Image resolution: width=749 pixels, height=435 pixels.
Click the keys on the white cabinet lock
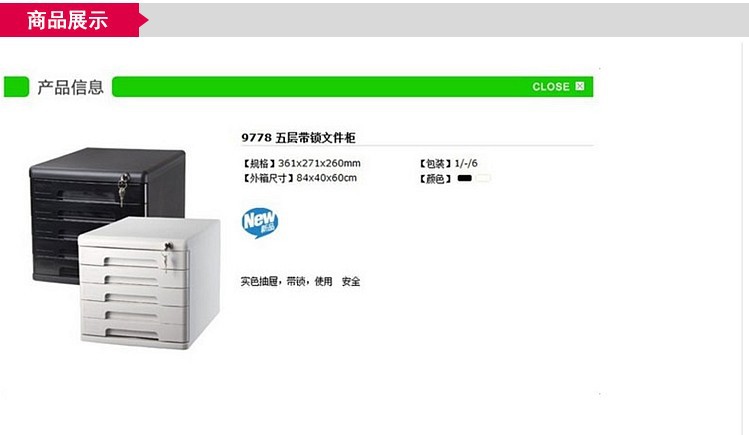click(167, 256)
